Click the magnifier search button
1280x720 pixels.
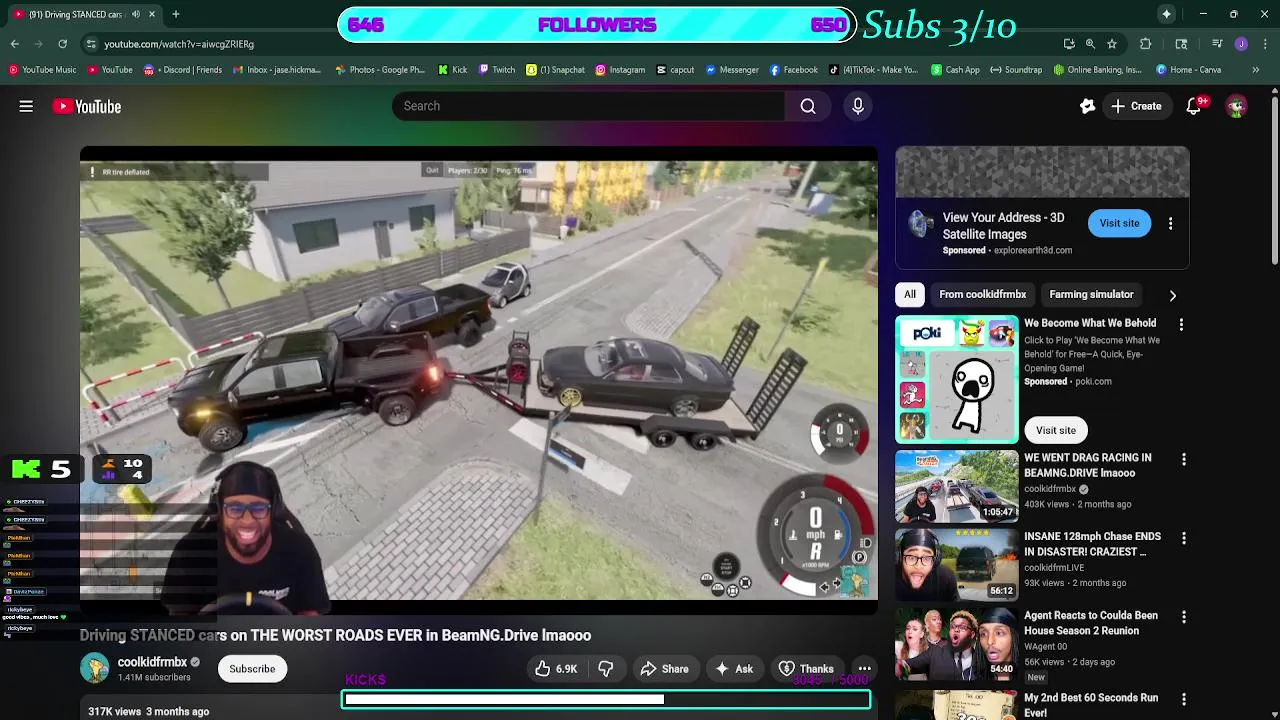click(808, 106)
